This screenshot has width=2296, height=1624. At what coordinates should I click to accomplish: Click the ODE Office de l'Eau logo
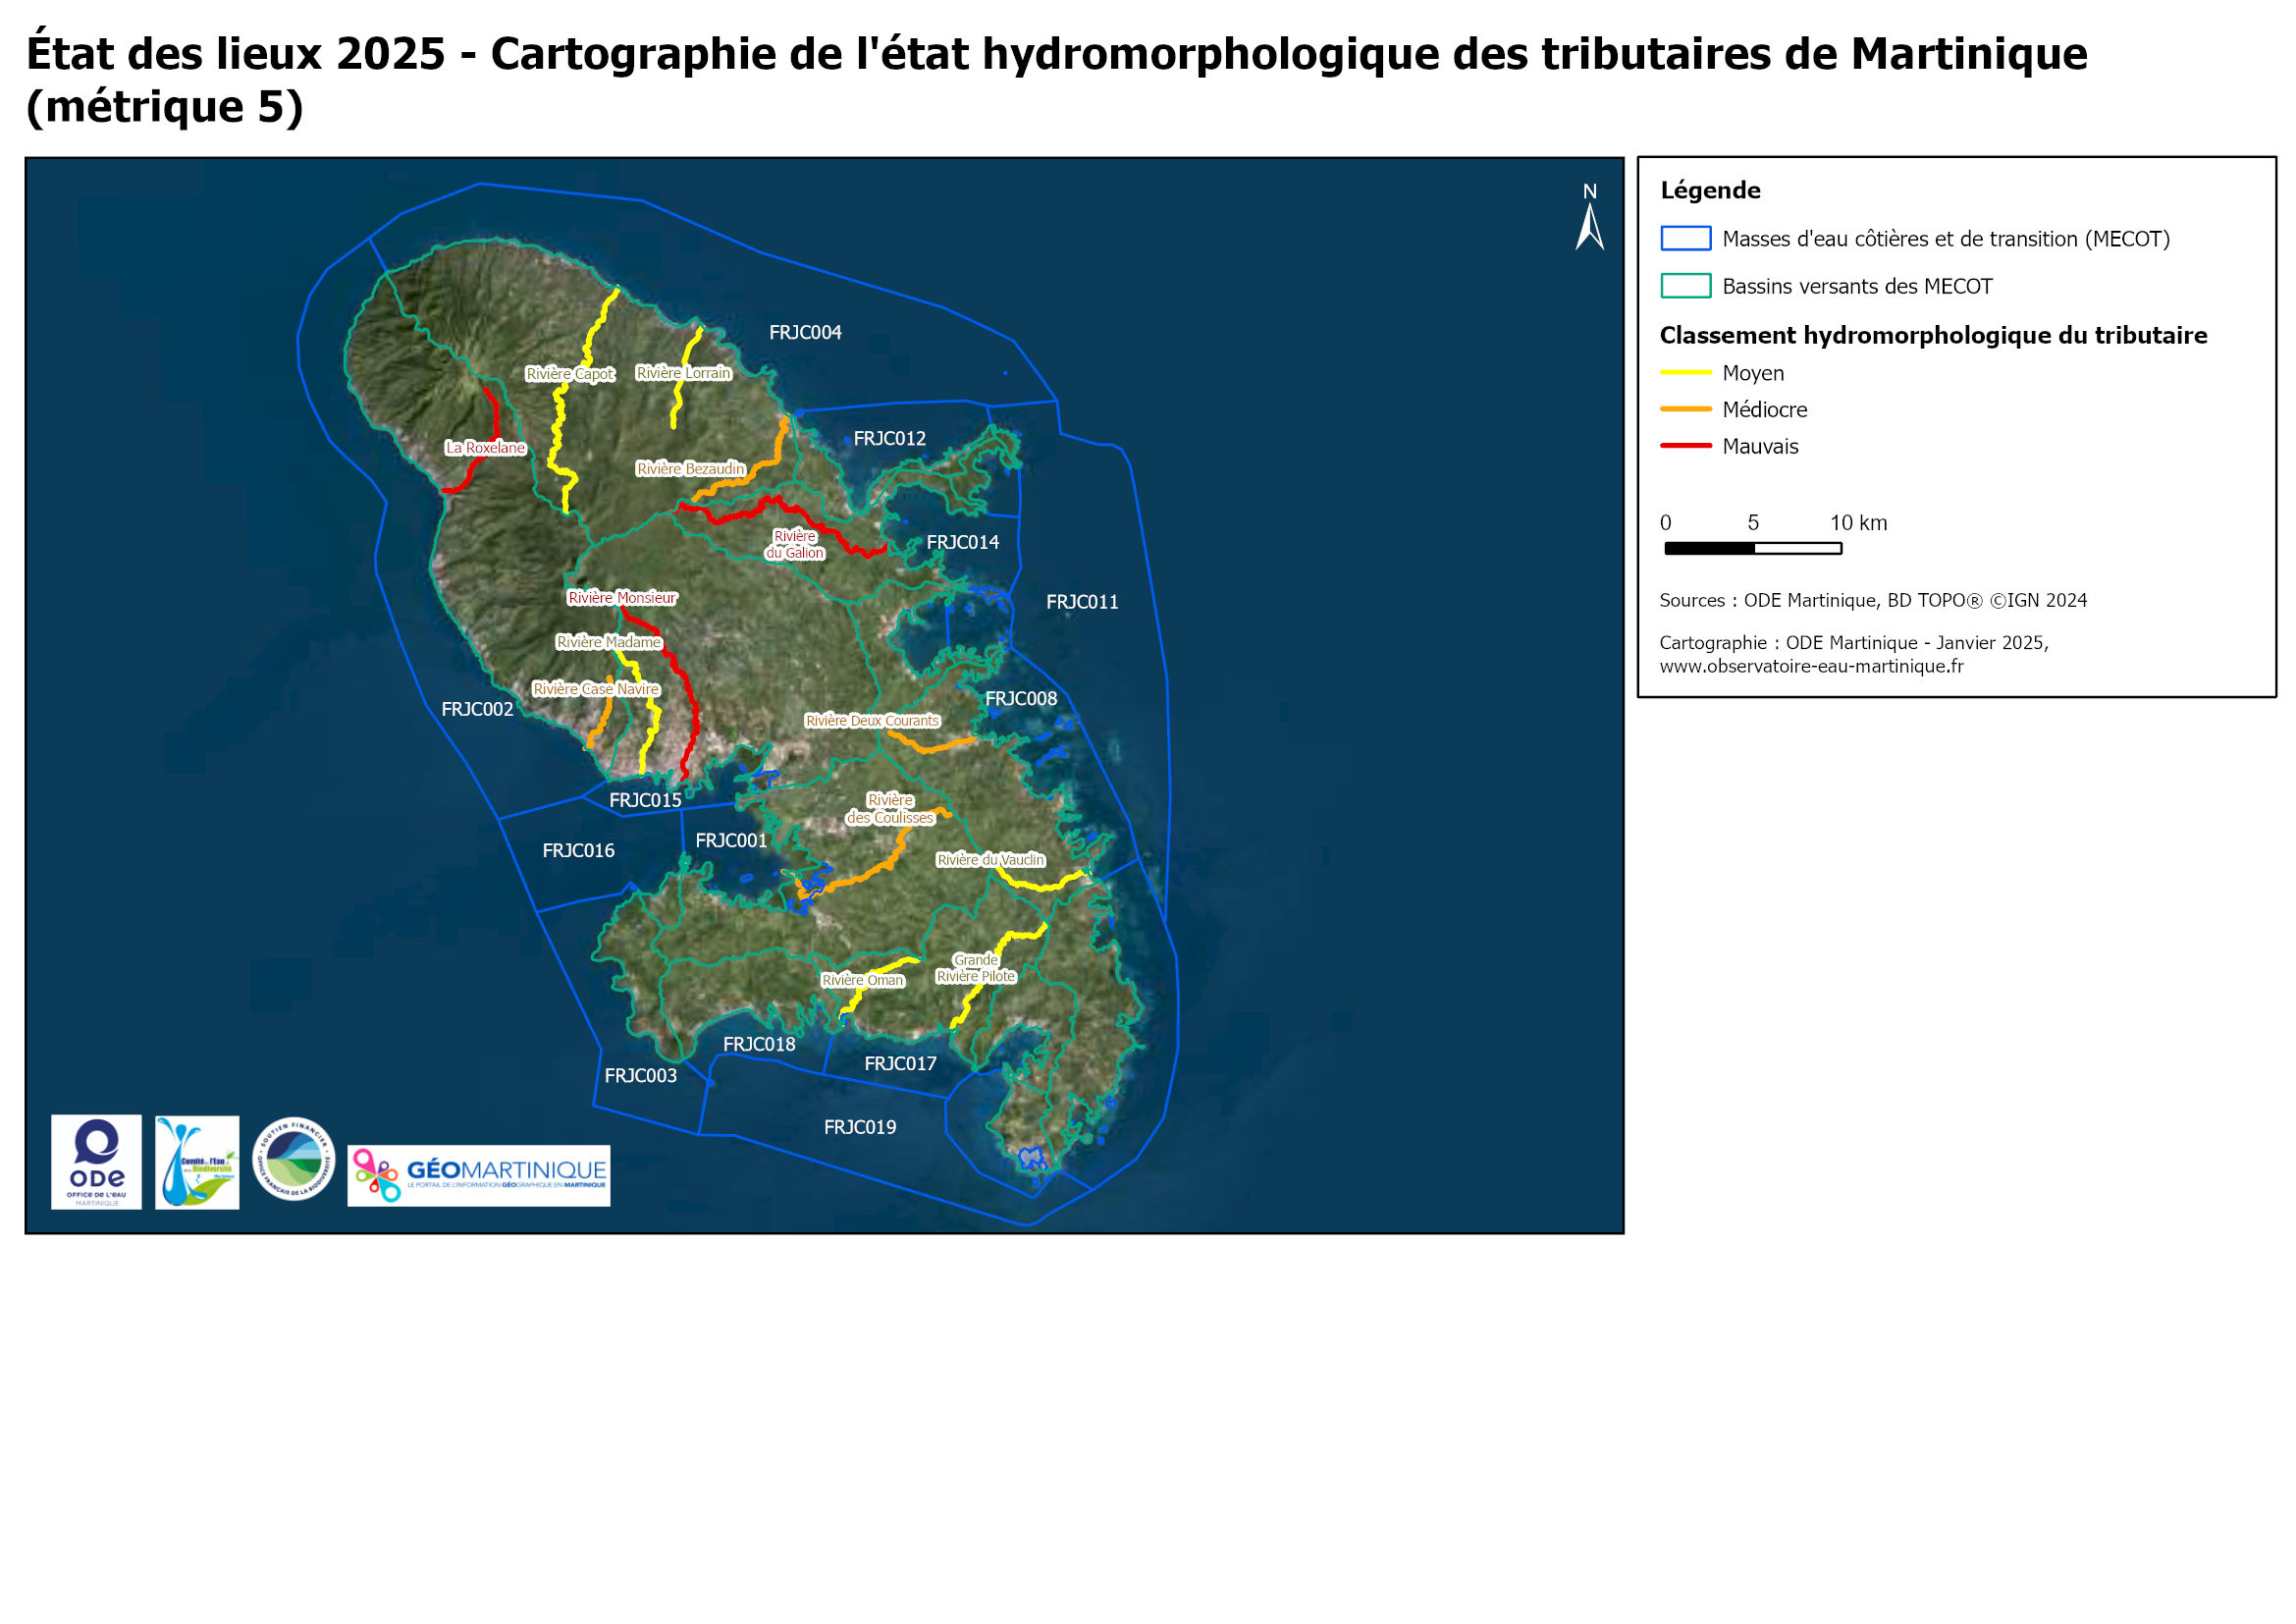(96, 1161)
